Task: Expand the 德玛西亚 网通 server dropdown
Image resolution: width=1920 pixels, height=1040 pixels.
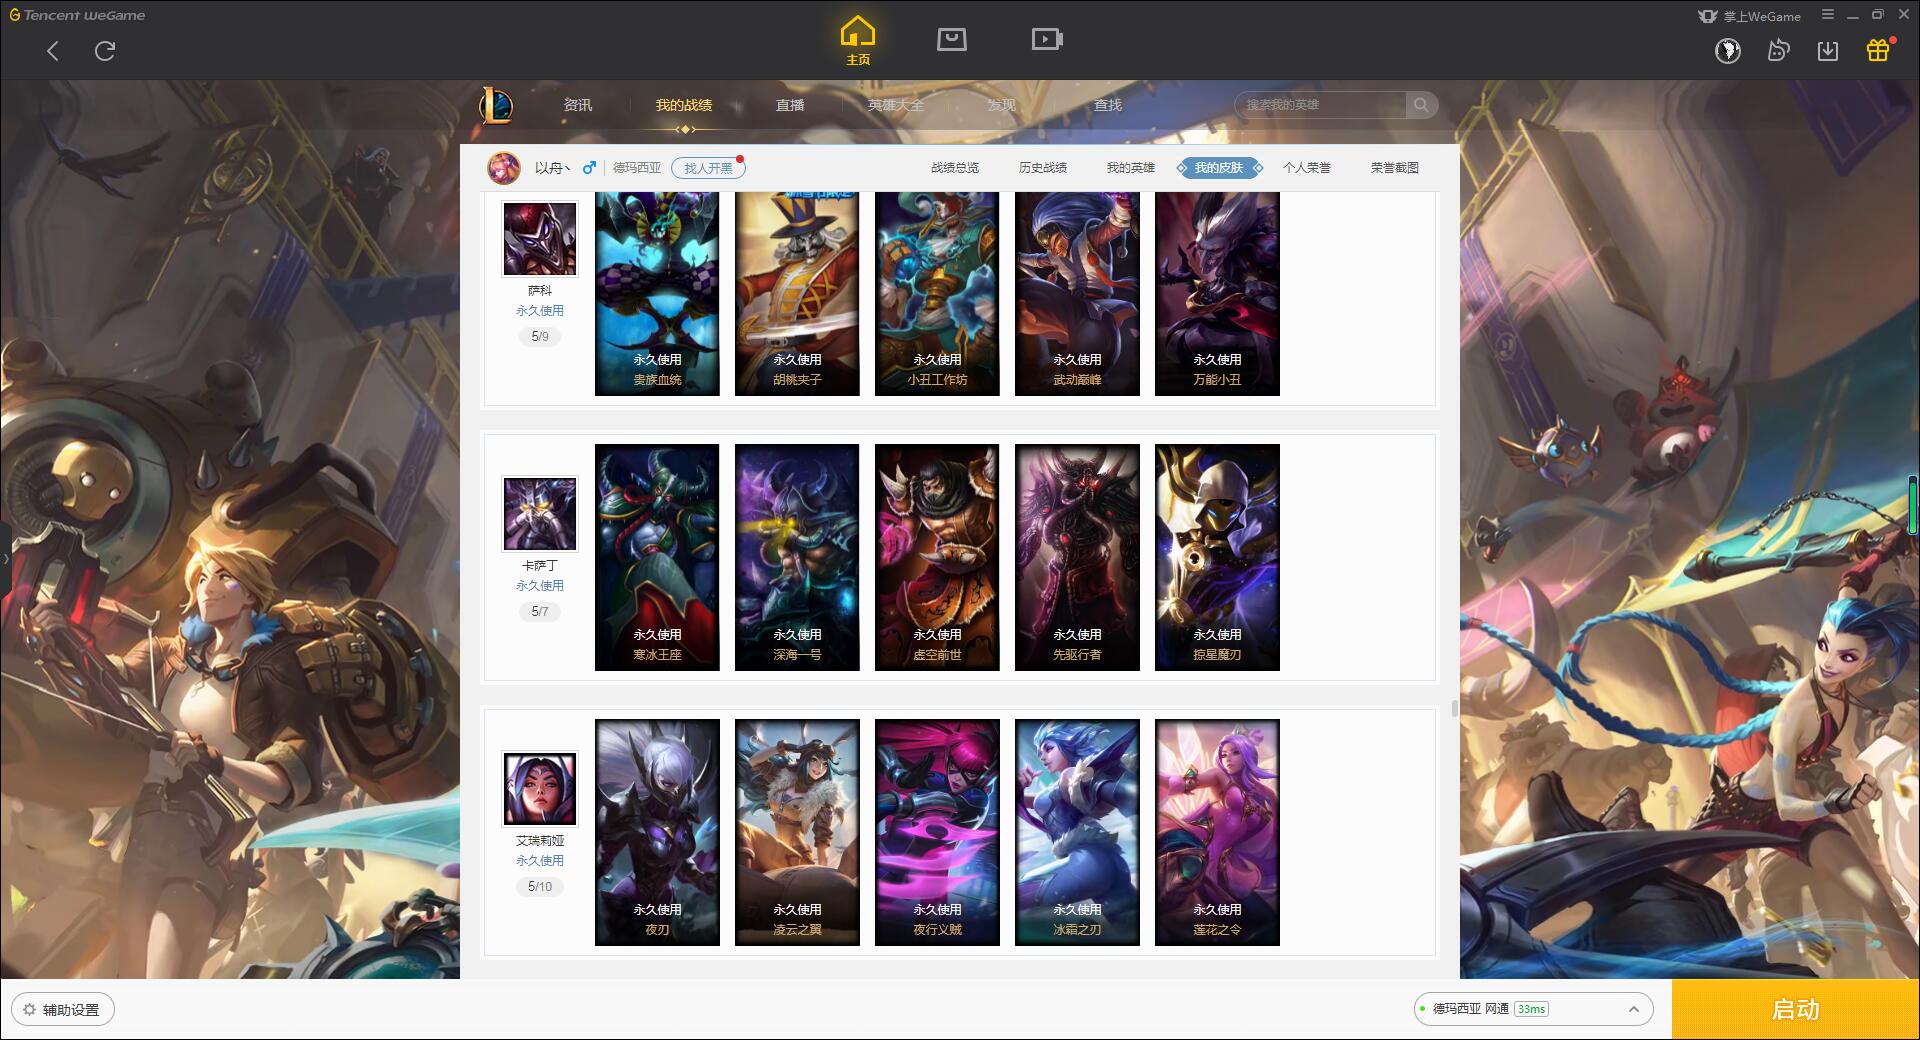Action: coord(1533,1009)
